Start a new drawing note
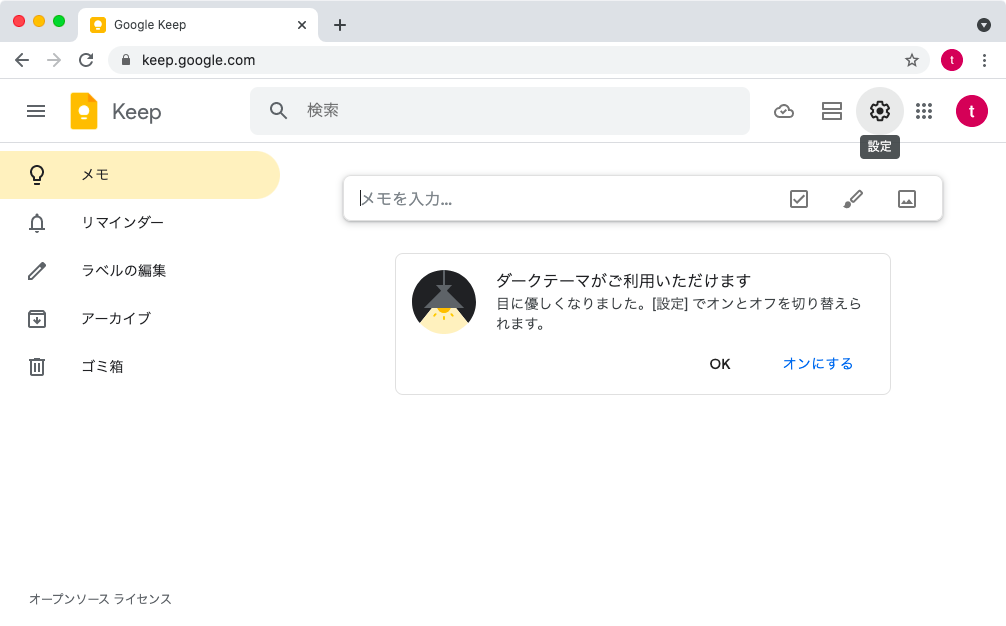Viewport: 1006px width, 626px height. tap(853, 198)
